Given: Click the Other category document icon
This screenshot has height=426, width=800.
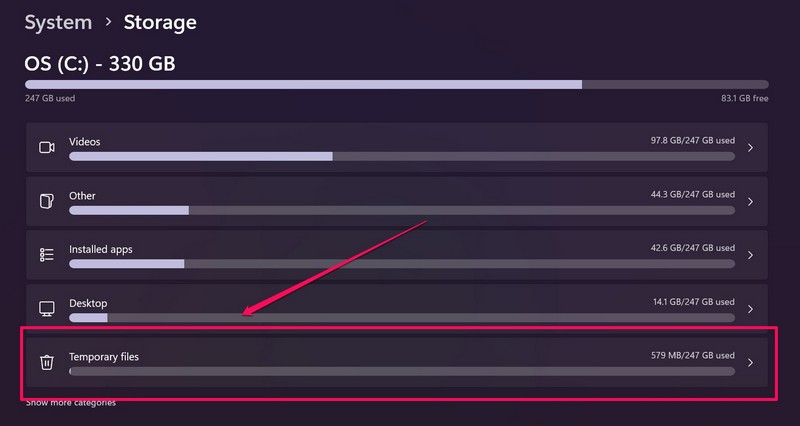Looking at the screenshot, I should tap(46, 201).
